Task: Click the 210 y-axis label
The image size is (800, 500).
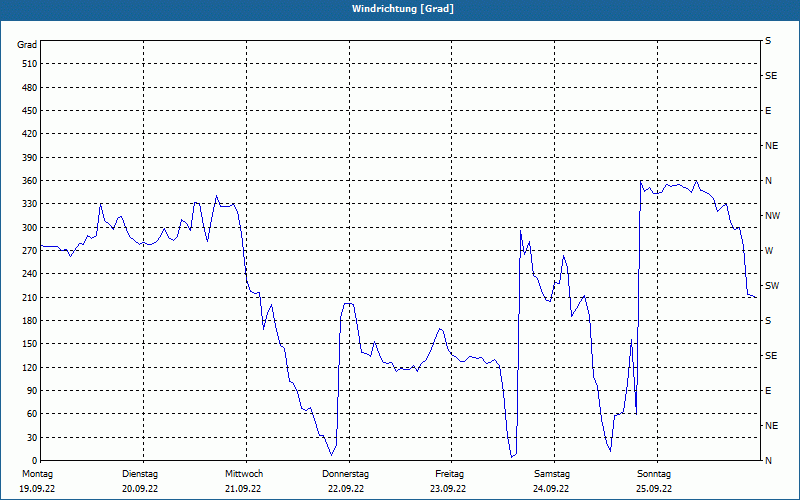Action: pyautogui.click(x=31, y=297)
